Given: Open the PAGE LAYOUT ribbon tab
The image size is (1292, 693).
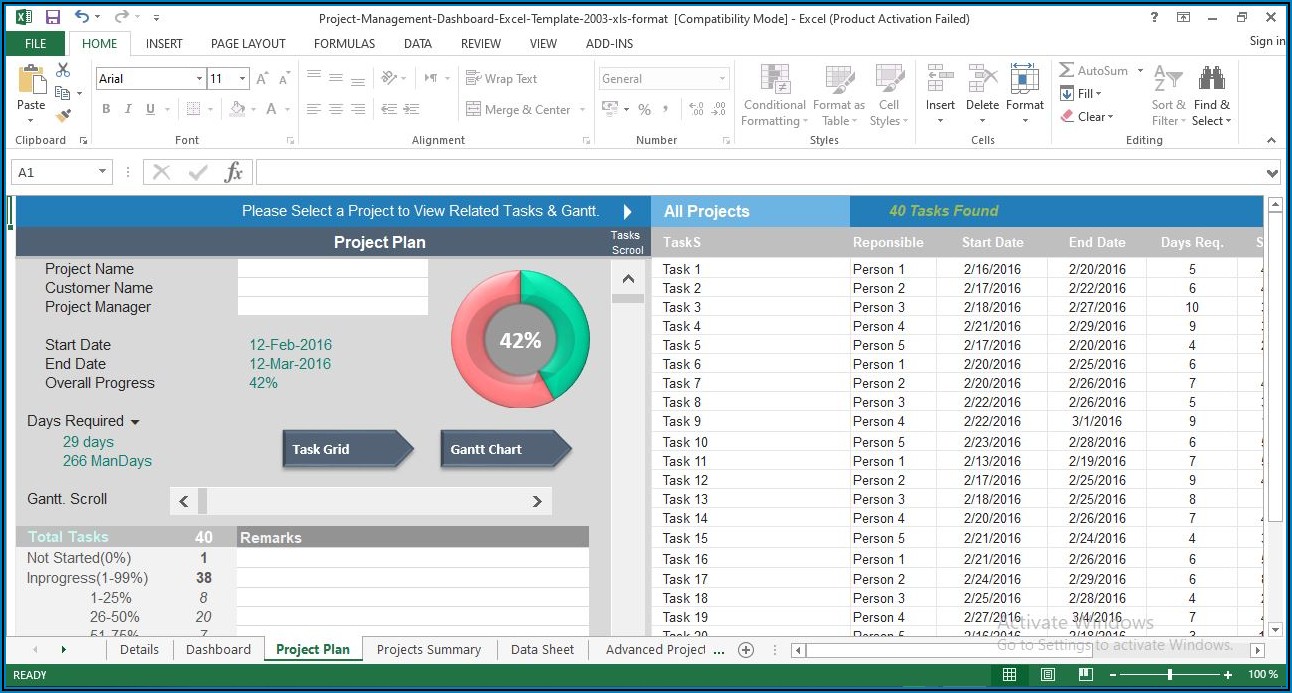Looking at the screenshot, I should (x=248, y=44).
